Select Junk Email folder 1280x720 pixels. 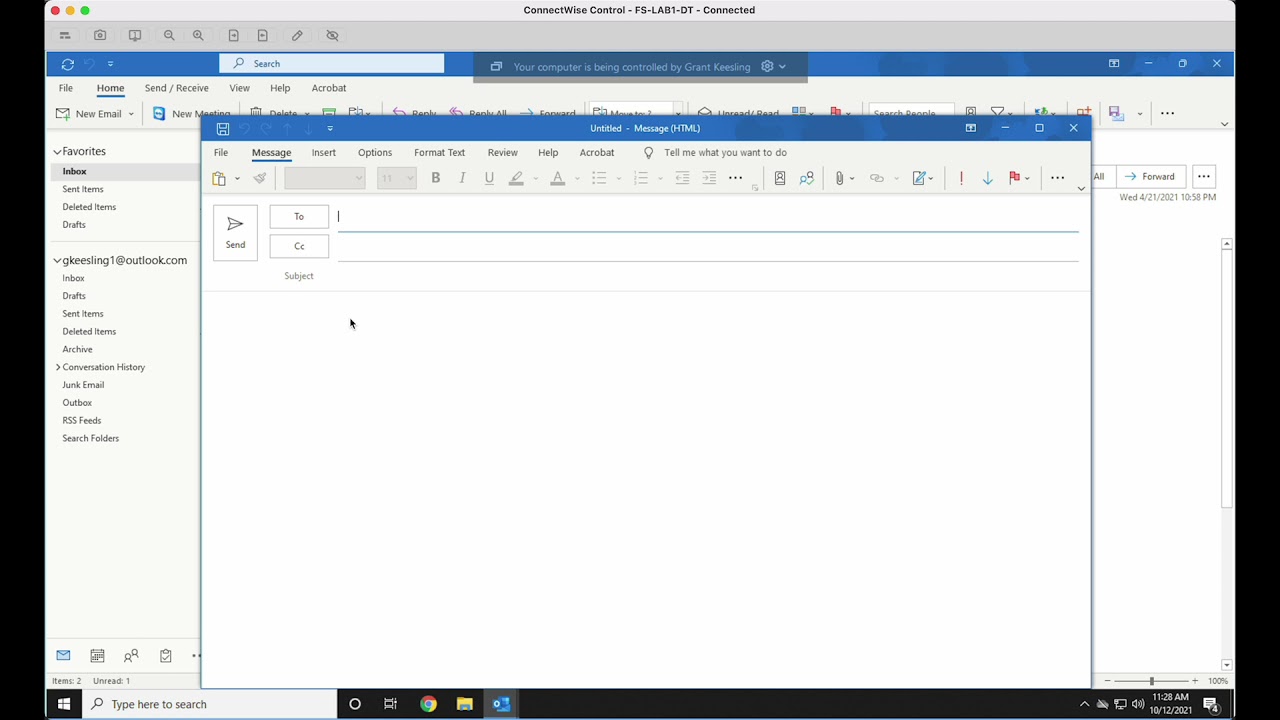click(83, 385)
